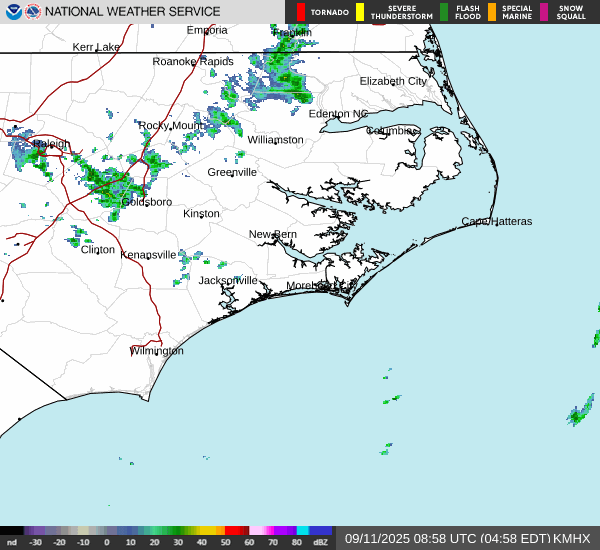600x550 pixels.
Task: Click the NATIONAL WEATHER SERVICE title text
Action: pyautogui.click(x=132, y=12)
